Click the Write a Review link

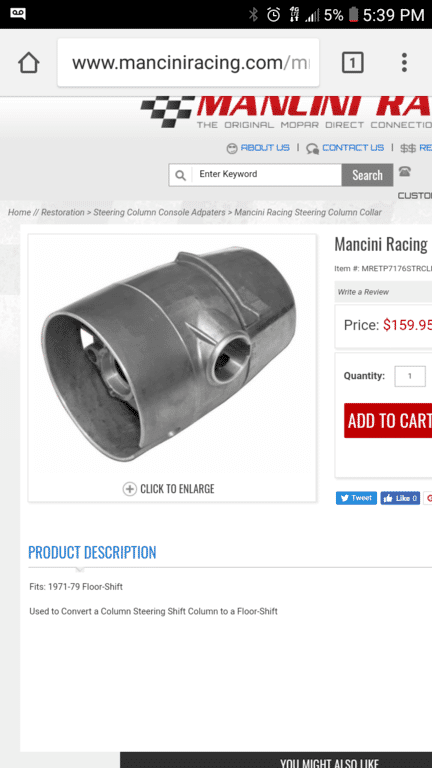pyautogui.click(x=363, y=292)
